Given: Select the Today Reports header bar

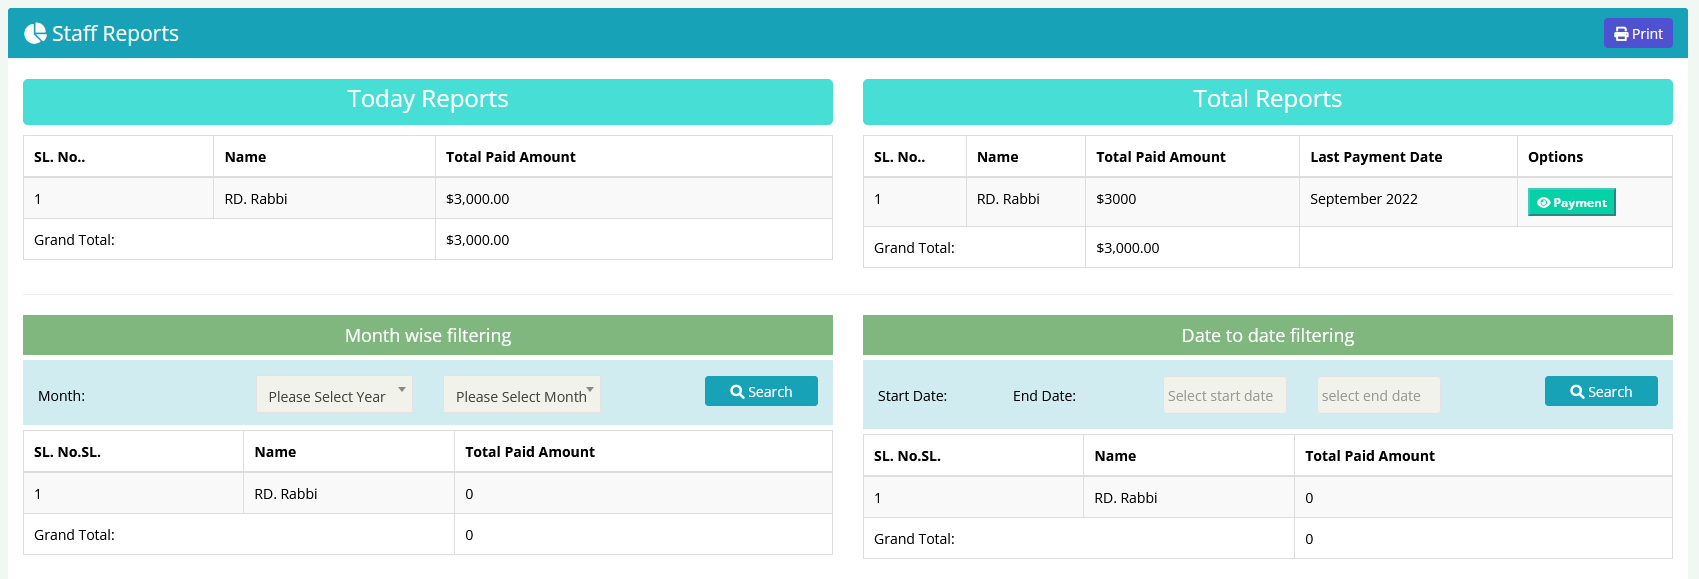Looking at the screenshot, I should 427,100.
